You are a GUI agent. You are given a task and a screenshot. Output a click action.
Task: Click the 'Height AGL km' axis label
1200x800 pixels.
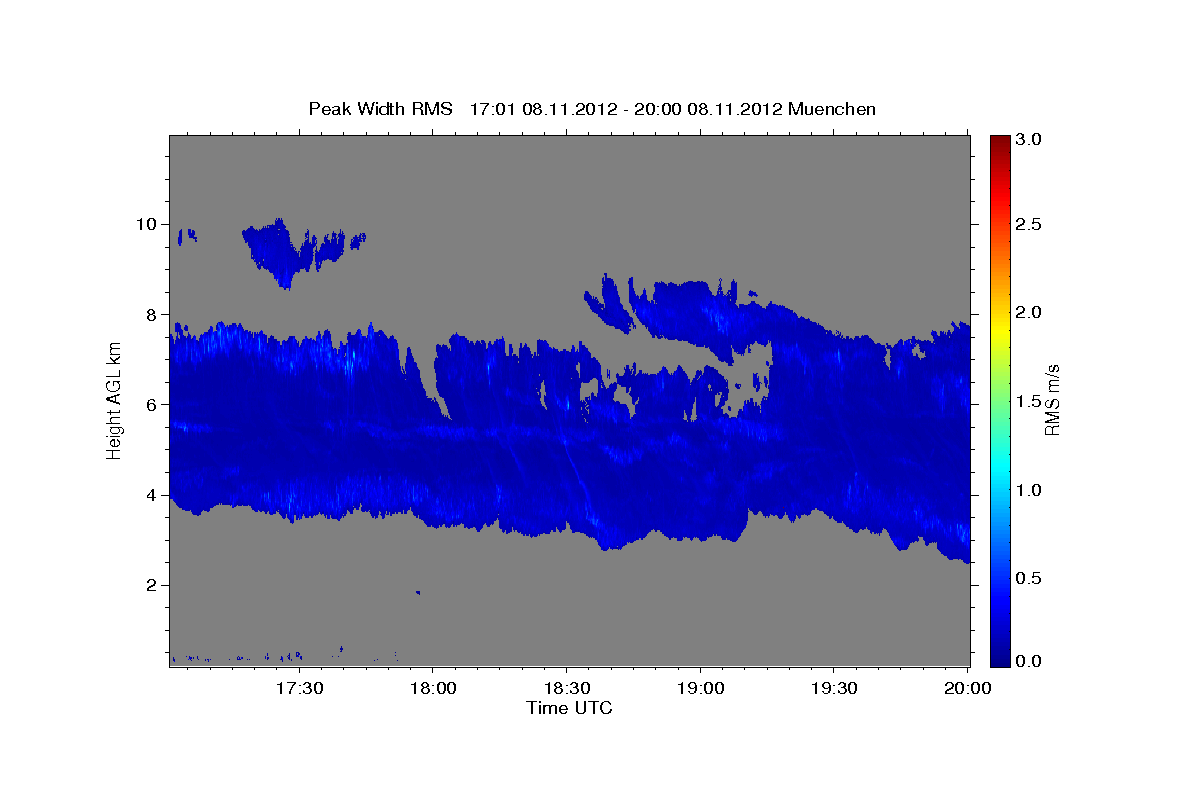[114, 401]
